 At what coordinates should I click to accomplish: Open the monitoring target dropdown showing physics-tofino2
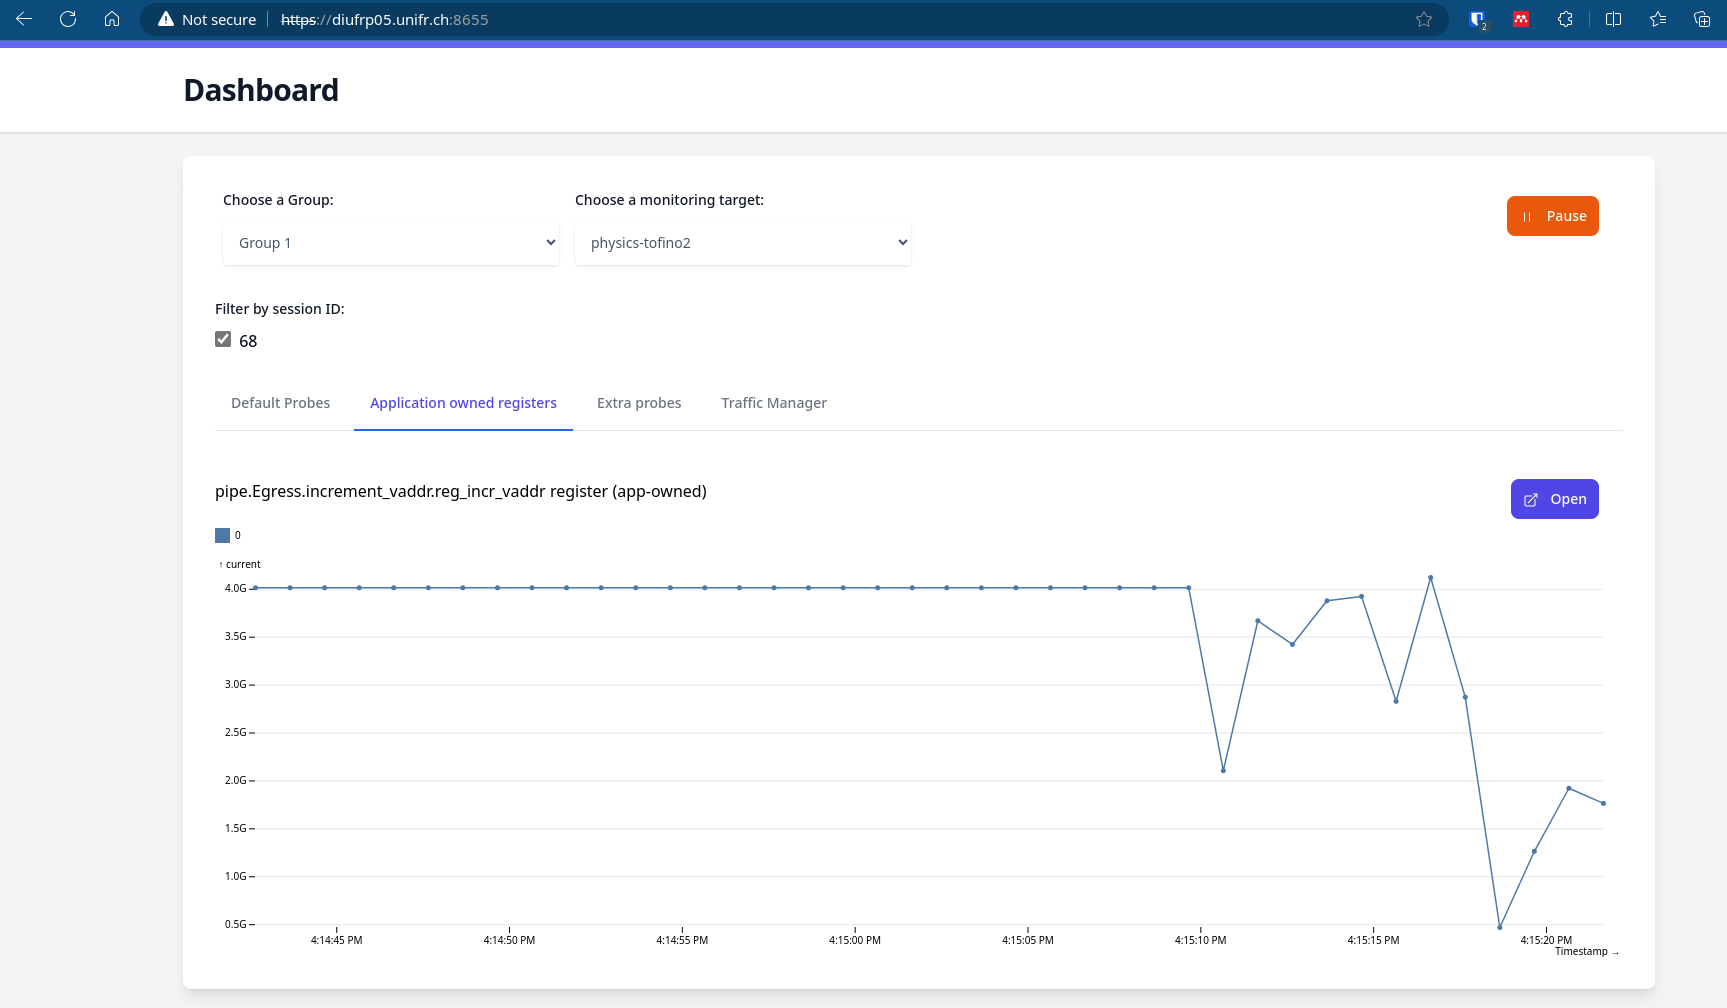[742, 242]
